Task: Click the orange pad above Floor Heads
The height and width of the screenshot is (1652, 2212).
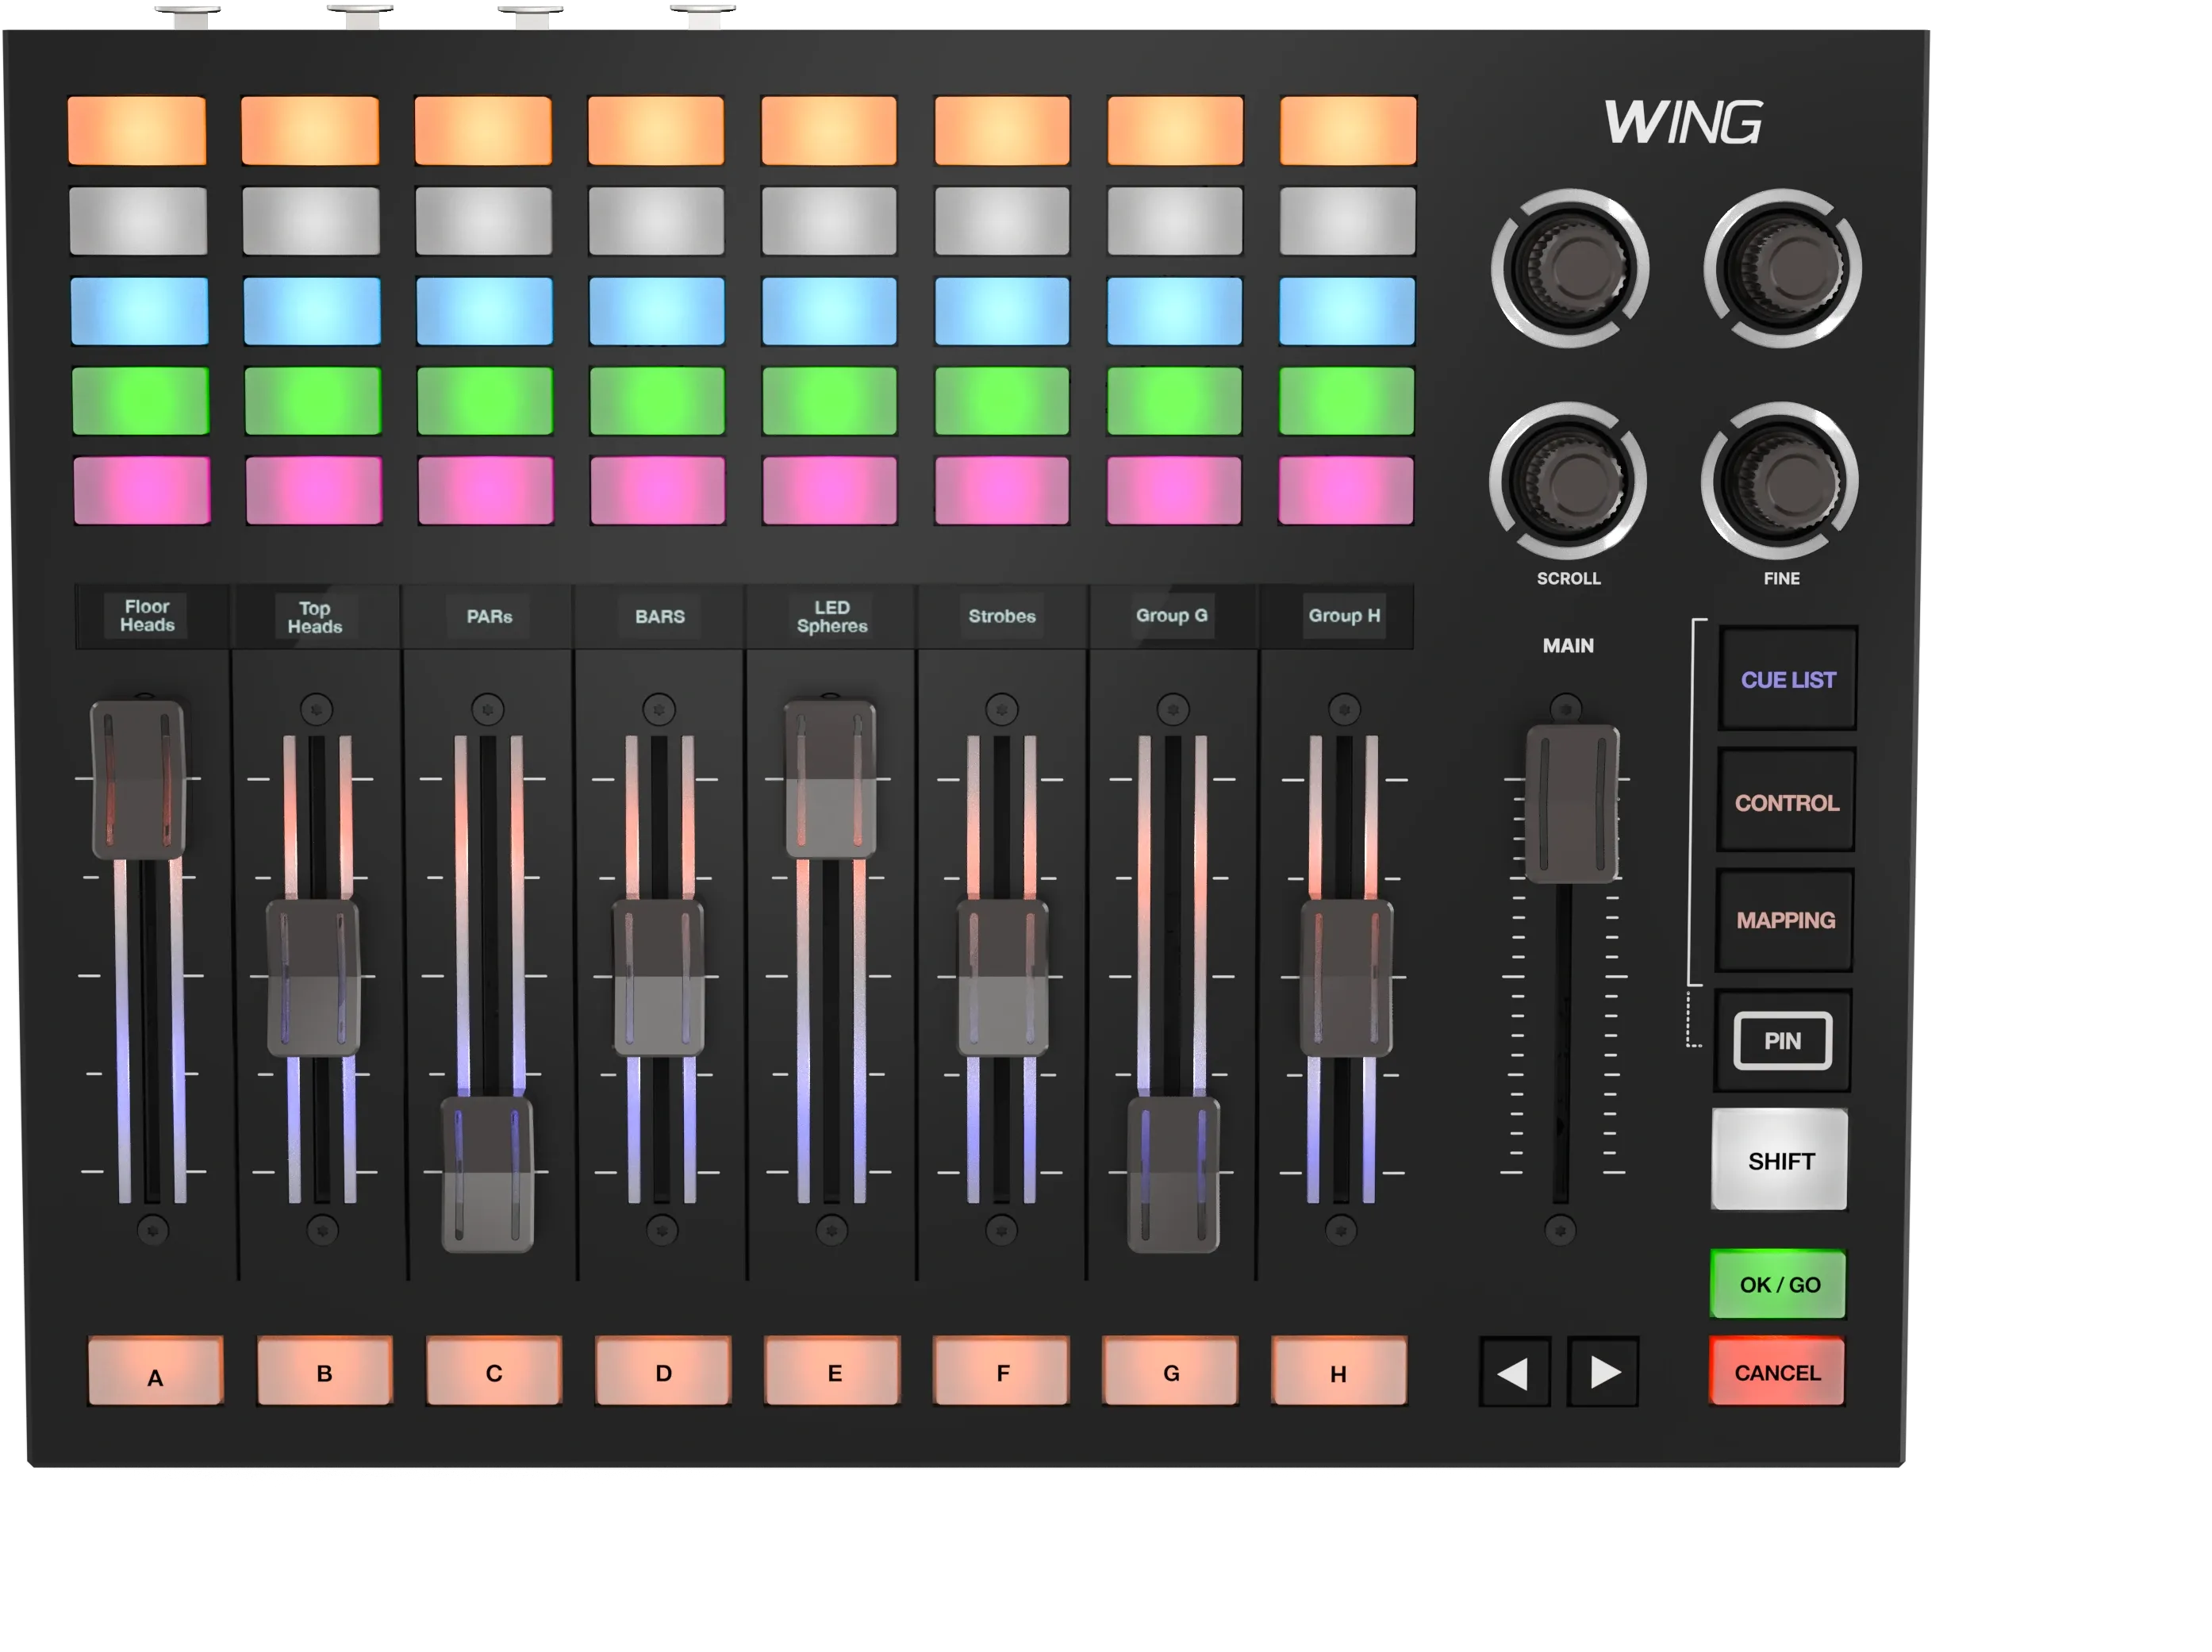Action: 137,130
